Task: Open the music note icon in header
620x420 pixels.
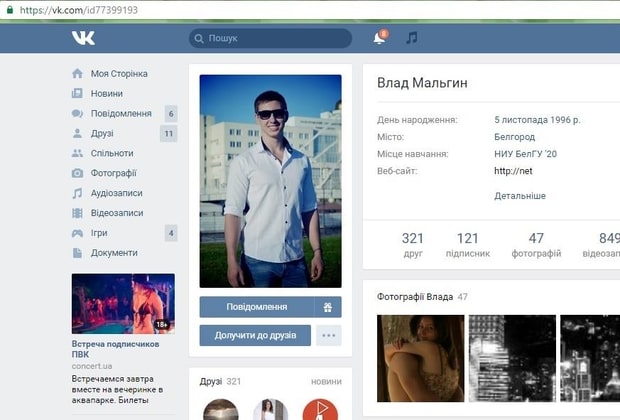Action: click(411, 38)
